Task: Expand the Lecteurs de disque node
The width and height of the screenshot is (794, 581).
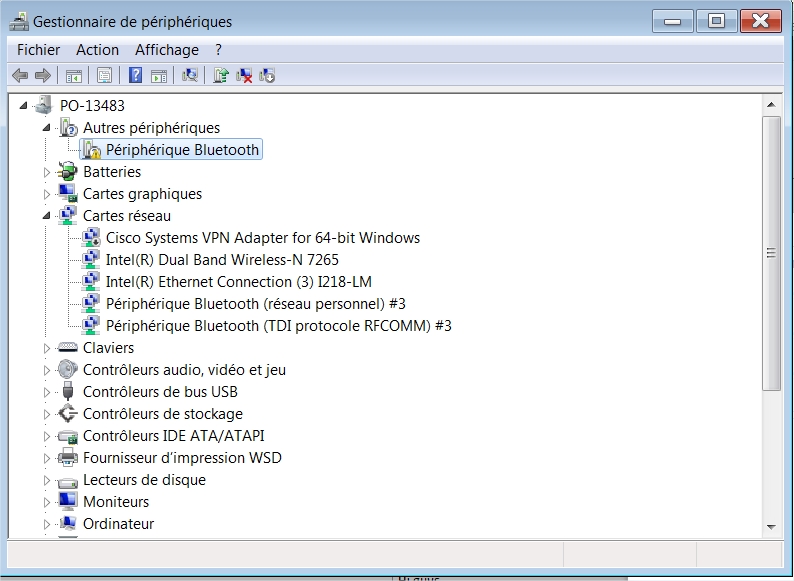Action: (47, 480)
